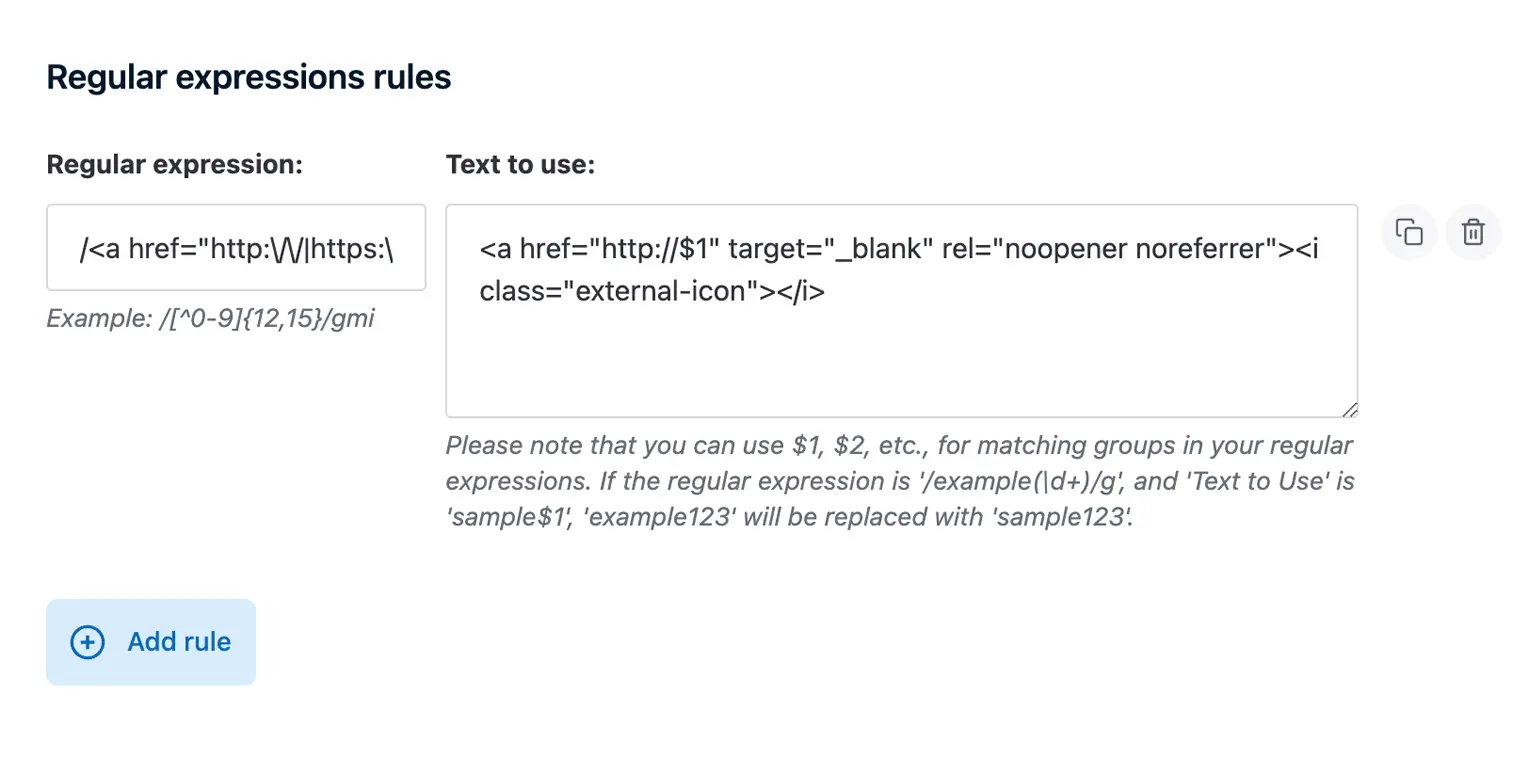Screen dimensions: 1536x767
Task: Click inside the Regular expression input field
Action: (236, 247)
